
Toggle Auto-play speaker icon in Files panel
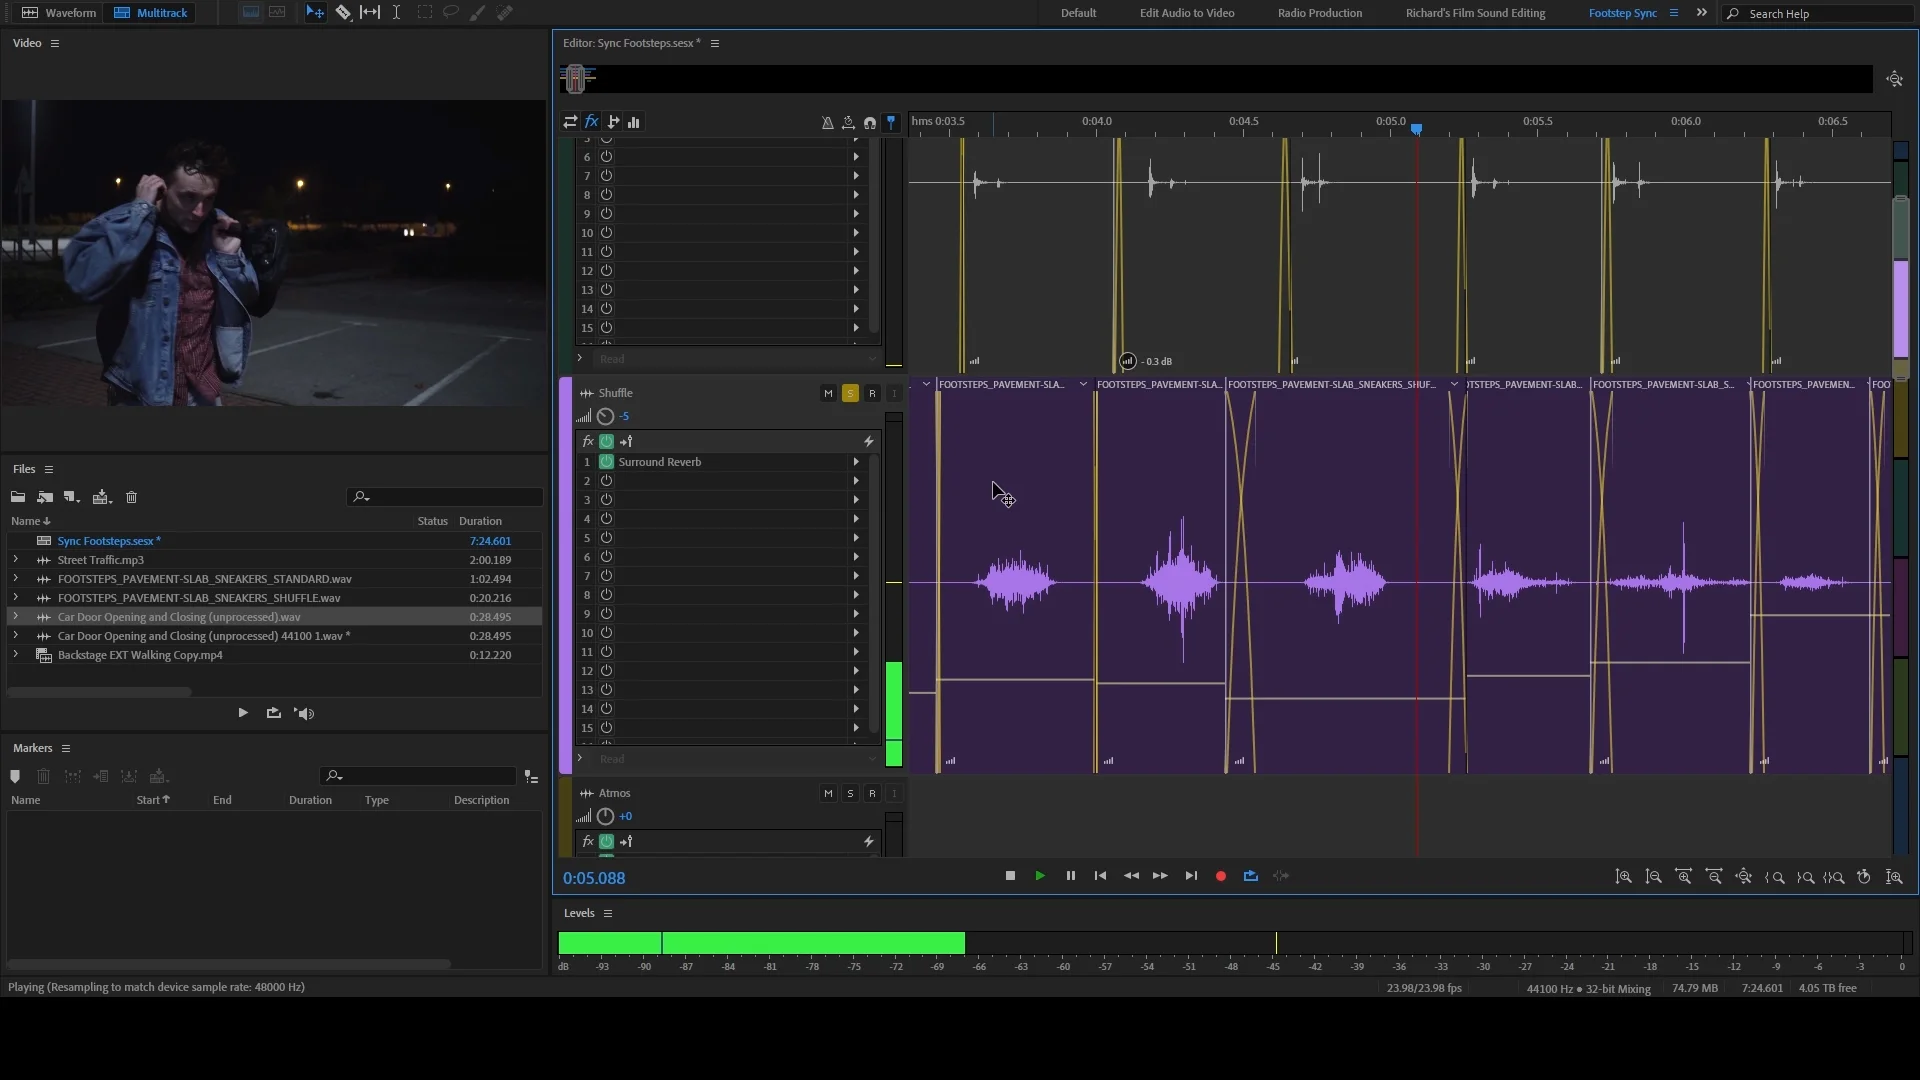304,713
